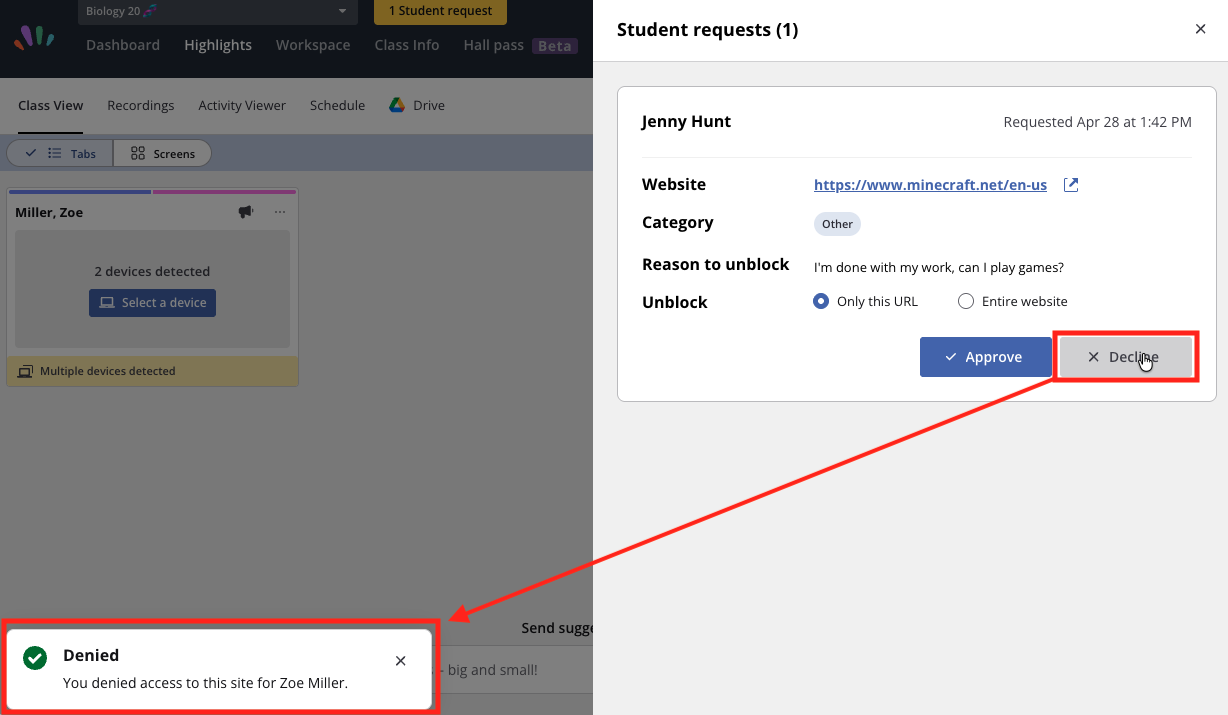The image size is (1228, 715).
Task: Click the Miller, Zoe student name
Action: point(49,212)
